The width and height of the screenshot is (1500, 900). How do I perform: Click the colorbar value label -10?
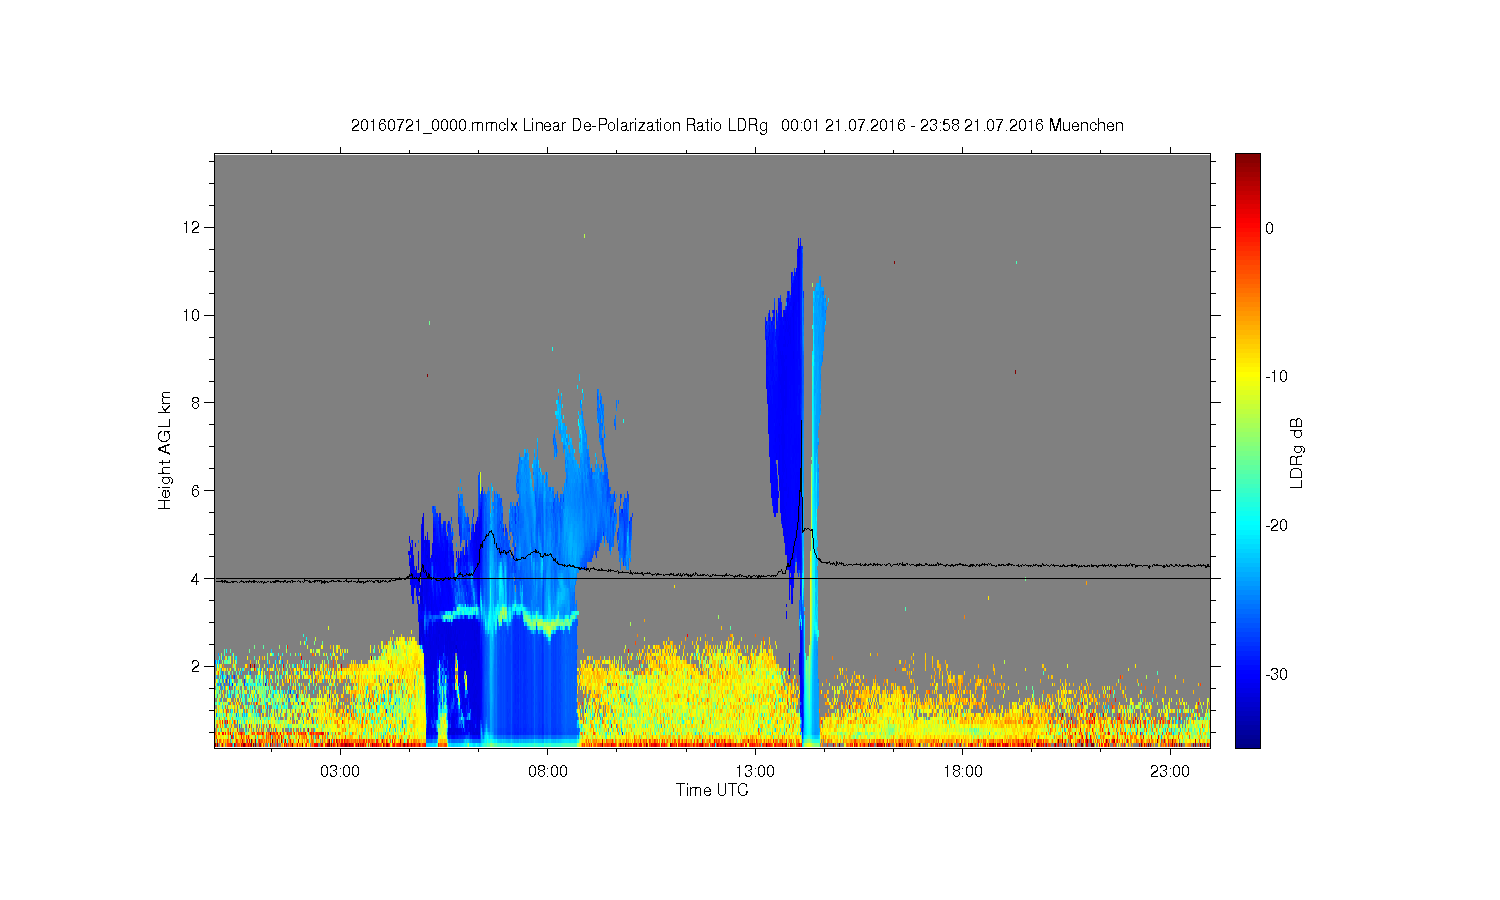point(1275,377)
